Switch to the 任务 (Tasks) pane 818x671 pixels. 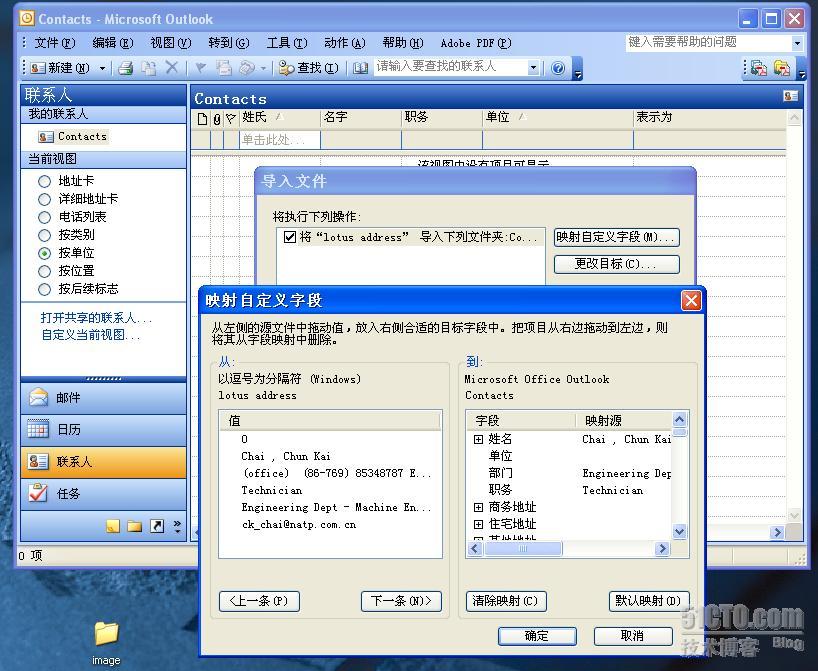pos(103,494)
